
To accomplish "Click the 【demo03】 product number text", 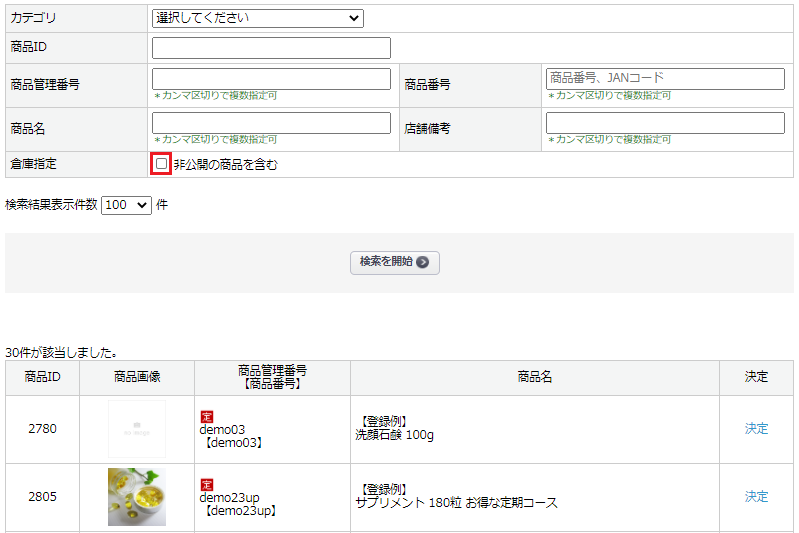I will [233, 443].
